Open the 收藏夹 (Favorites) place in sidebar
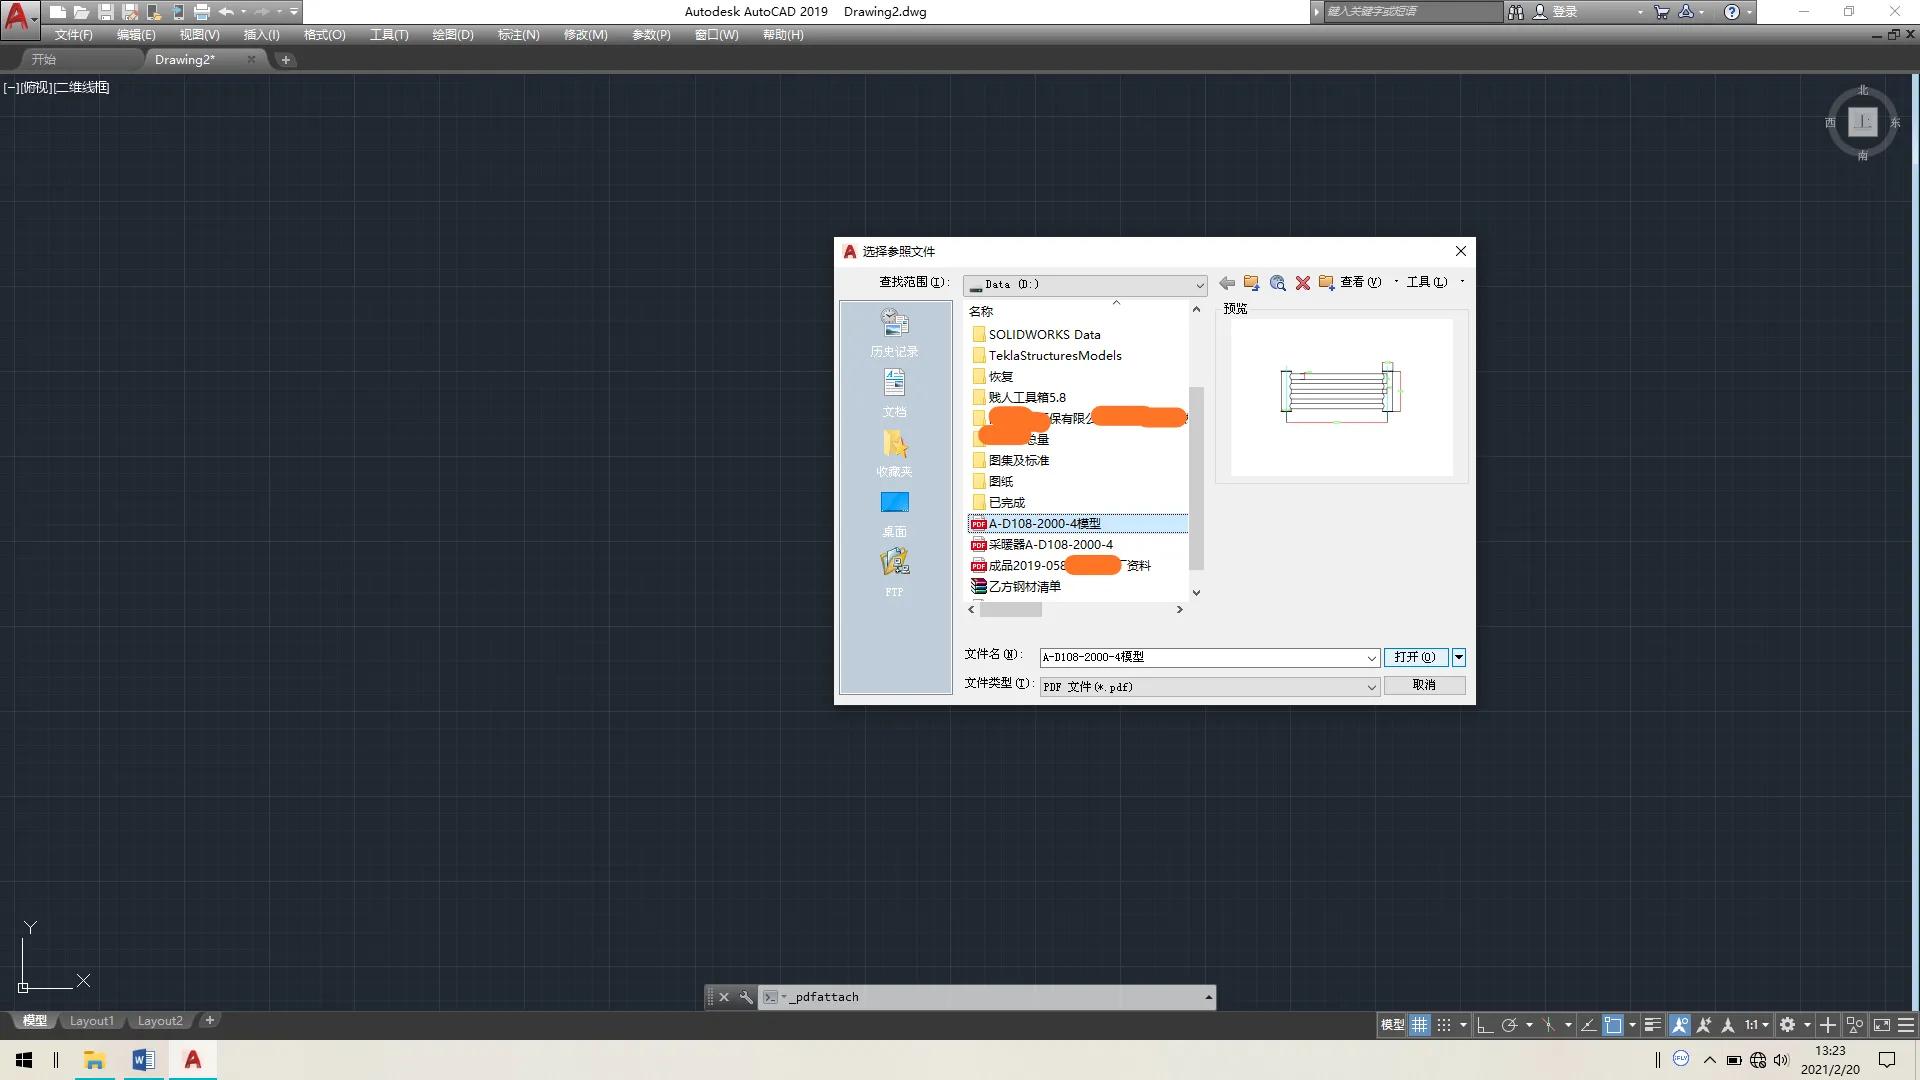This screenshot has height=1080, width=1920. pos(894,453)
